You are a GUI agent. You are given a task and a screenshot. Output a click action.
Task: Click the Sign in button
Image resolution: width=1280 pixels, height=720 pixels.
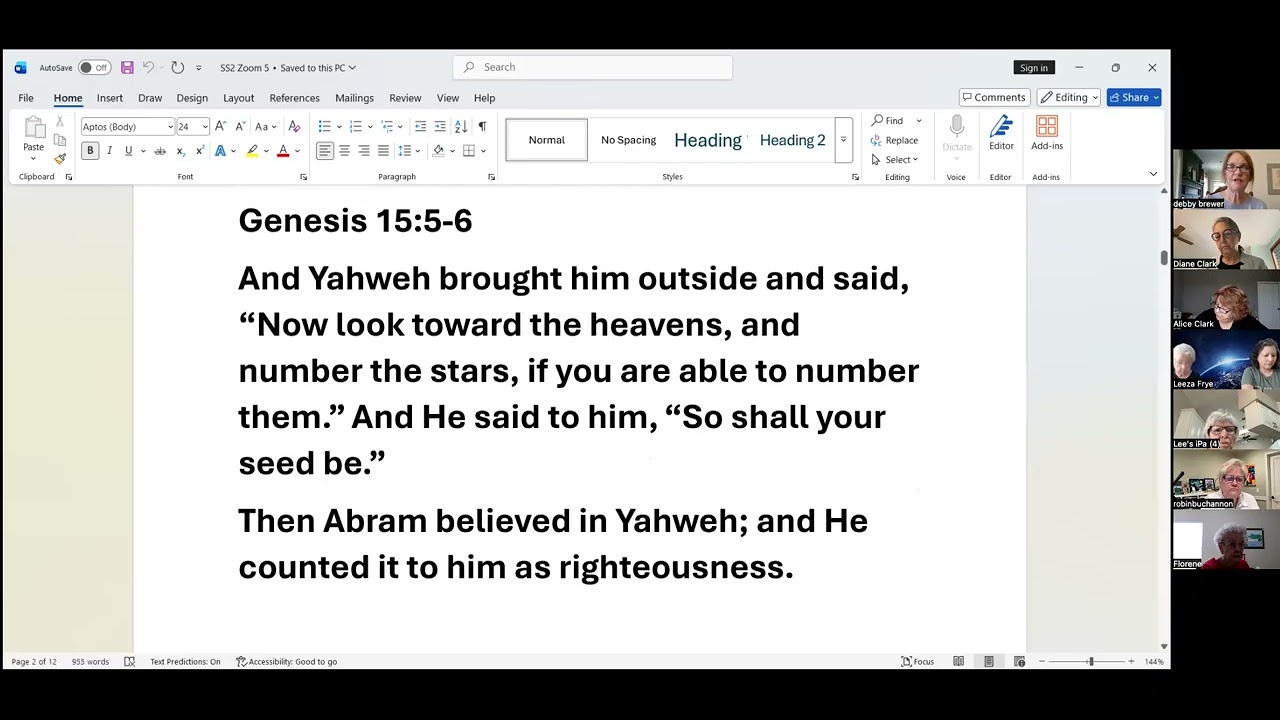1034,68
